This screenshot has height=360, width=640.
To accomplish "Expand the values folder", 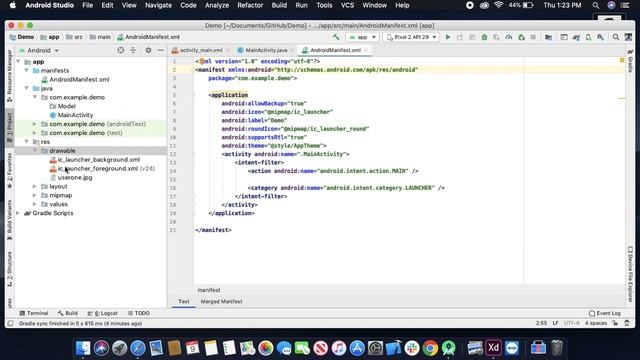I will tap(35, 204).
